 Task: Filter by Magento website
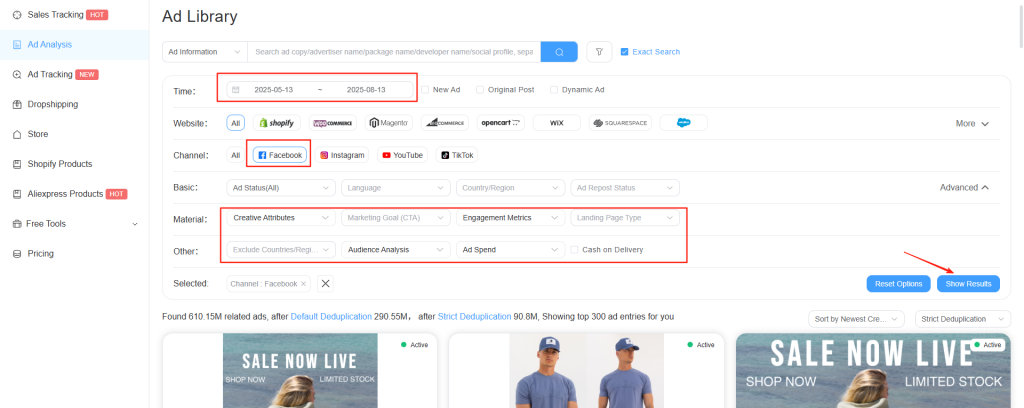[x=389, y=123]
